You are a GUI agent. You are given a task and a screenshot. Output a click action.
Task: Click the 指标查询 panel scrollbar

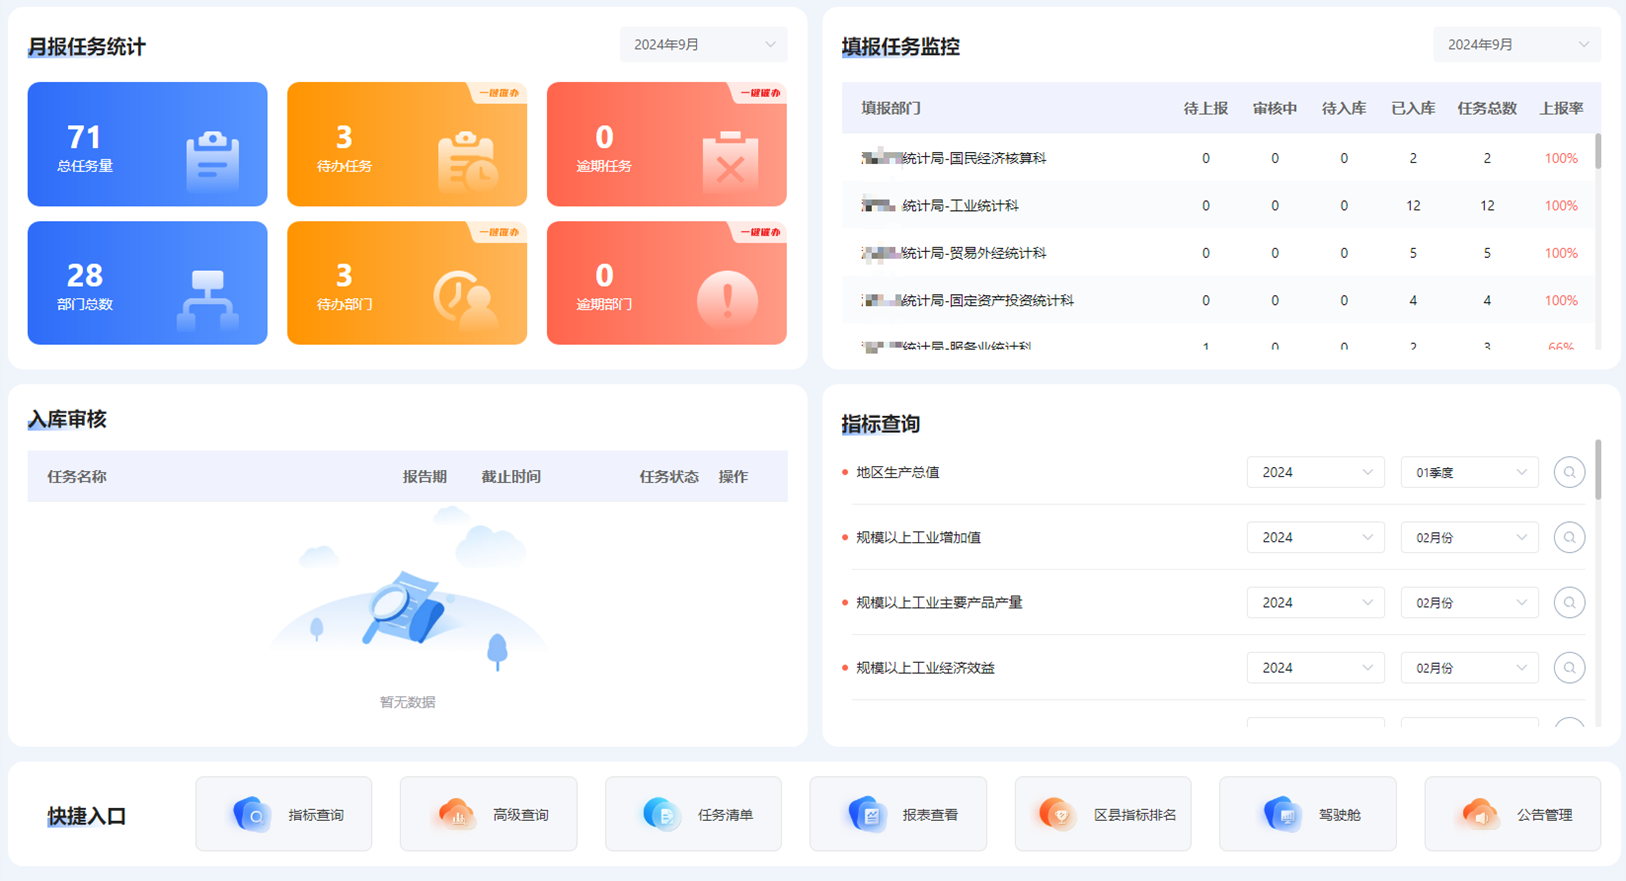pos(1598,470)
